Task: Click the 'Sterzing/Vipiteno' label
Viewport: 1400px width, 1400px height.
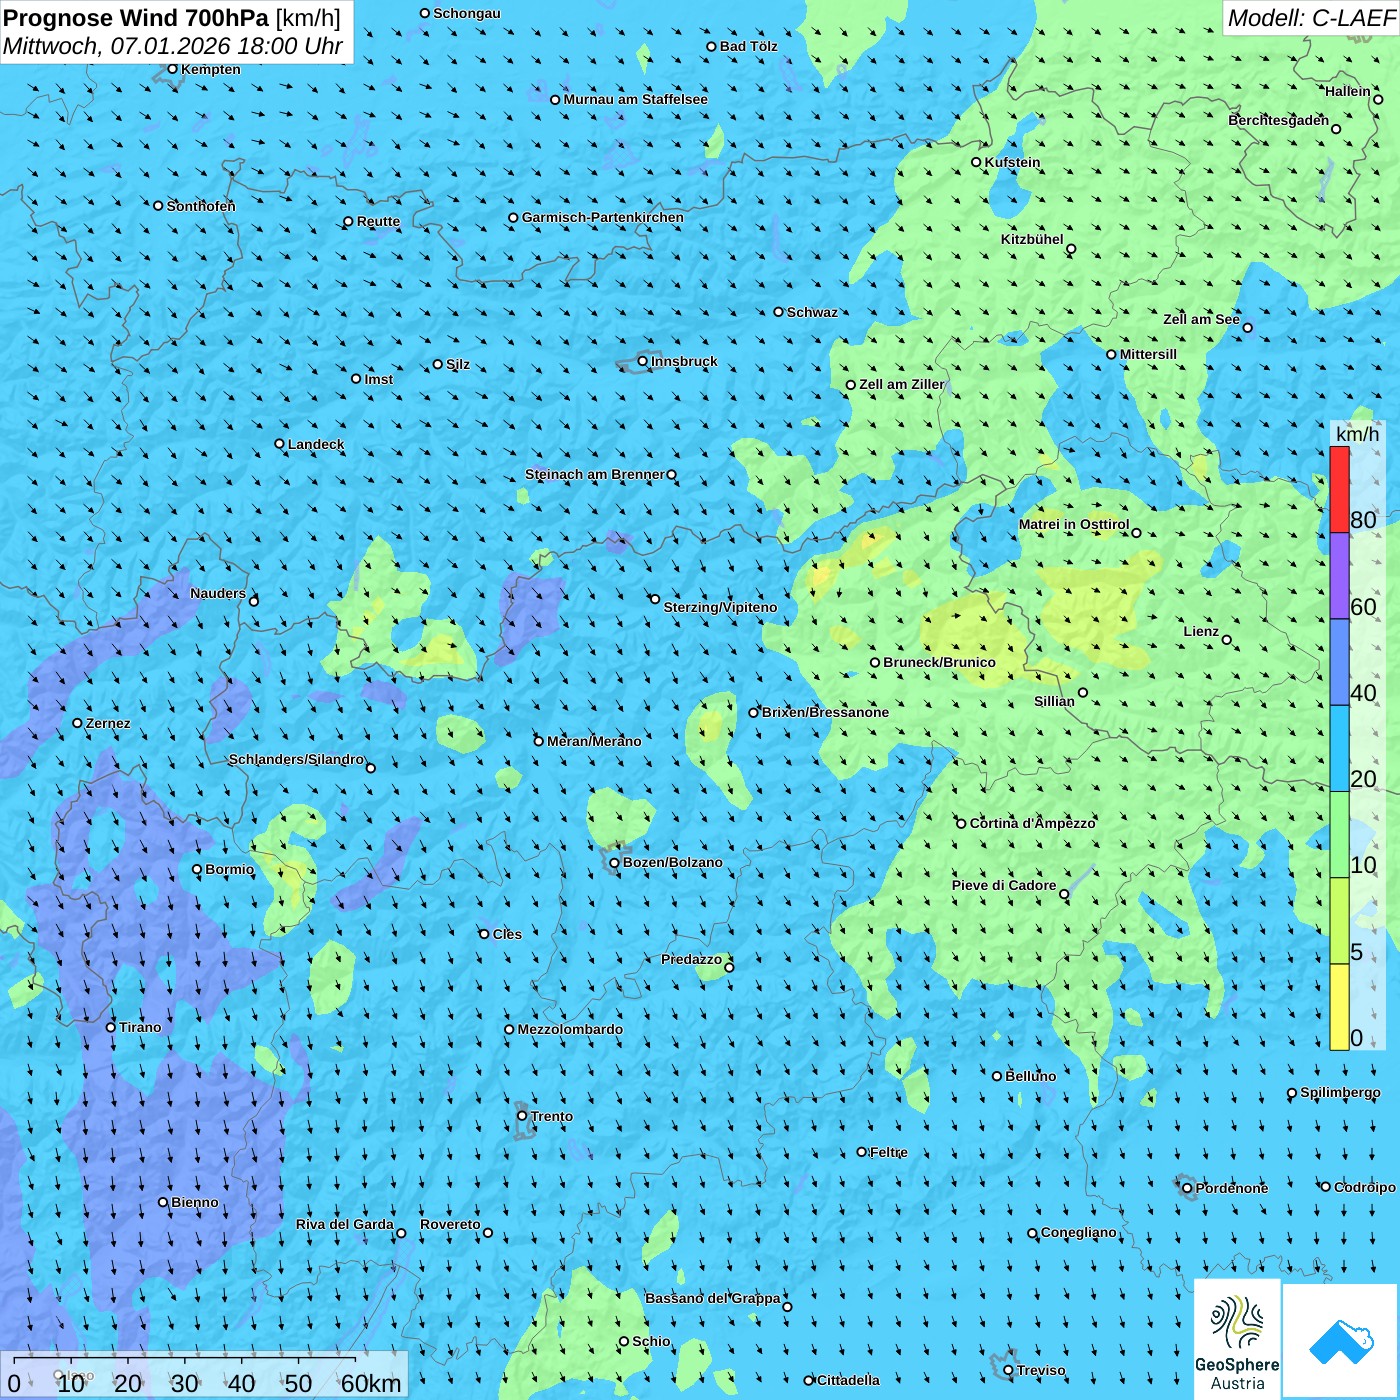Action: 720,607
